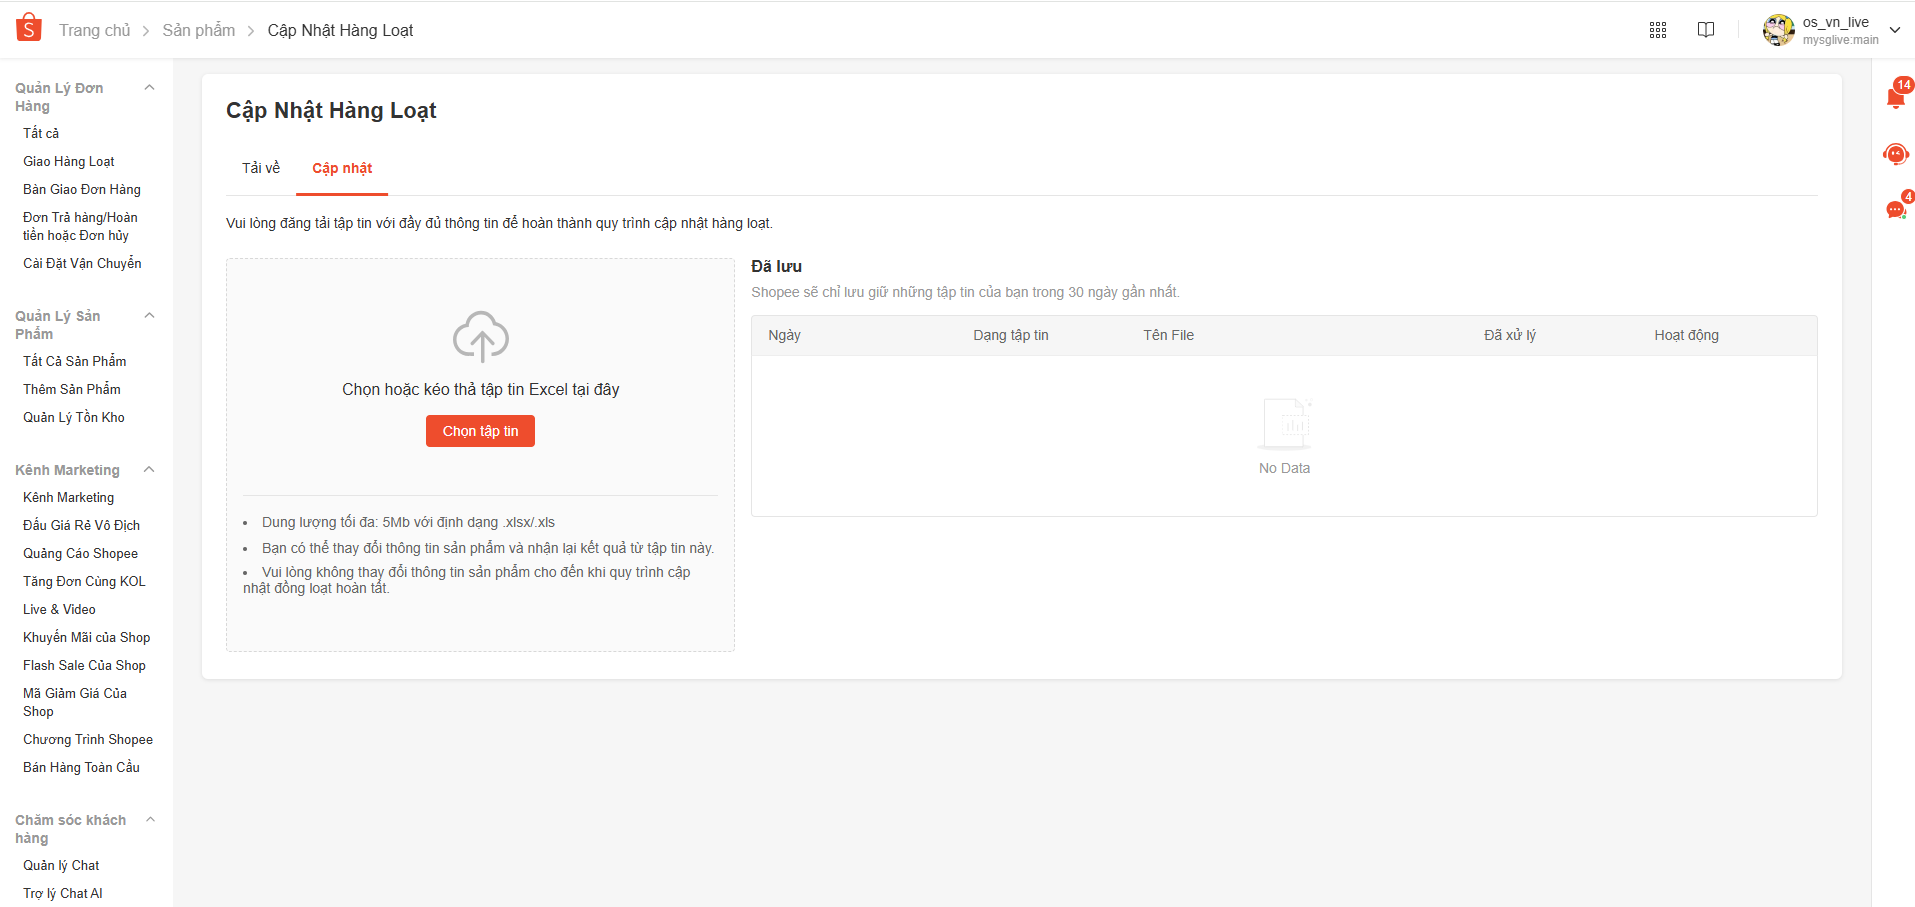Go to Trang chủ breadcrumb link
This screenshot has height=907, width=1915.
pos(94,30)
